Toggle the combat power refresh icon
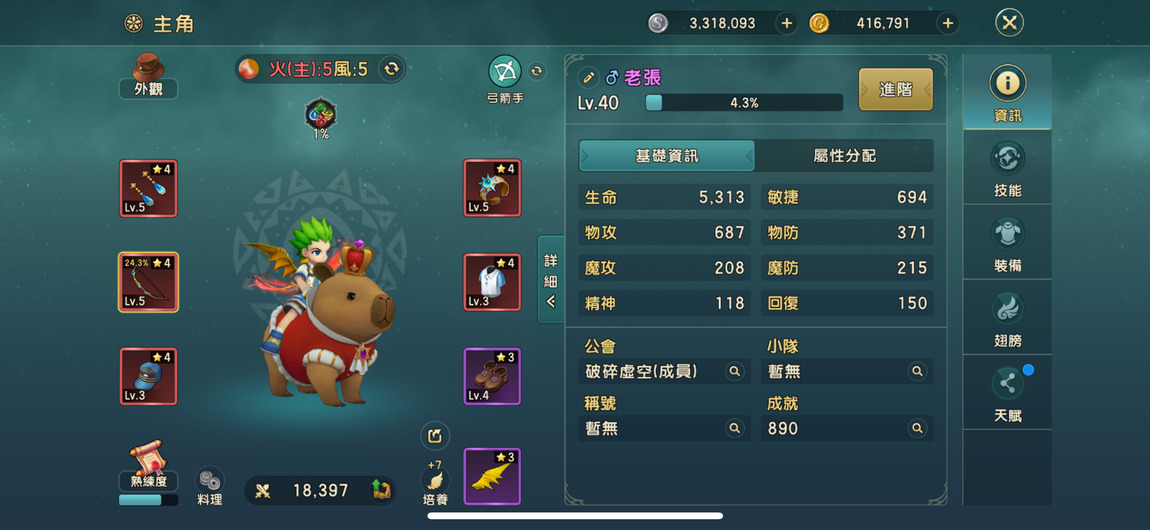This screenshot has height=530, width=1150. point(380,490)
